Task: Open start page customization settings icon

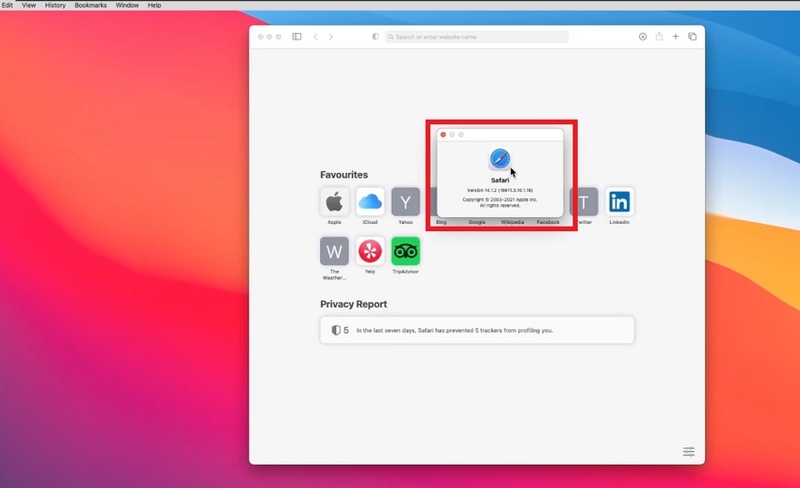Action: click(x=689, y=451)
